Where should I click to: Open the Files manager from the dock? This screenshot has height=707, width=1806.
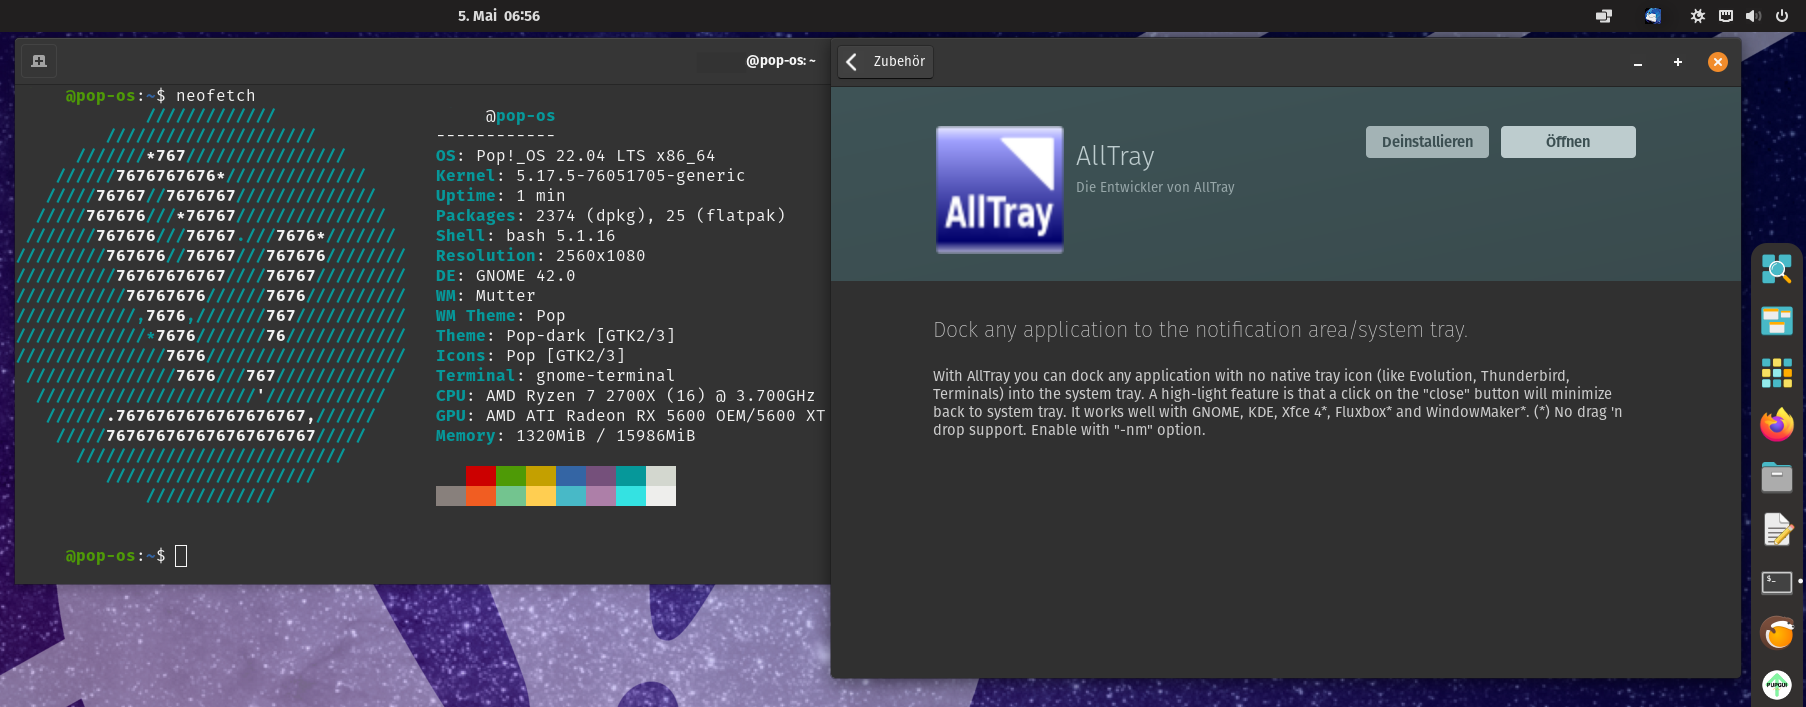[1777, 477]
